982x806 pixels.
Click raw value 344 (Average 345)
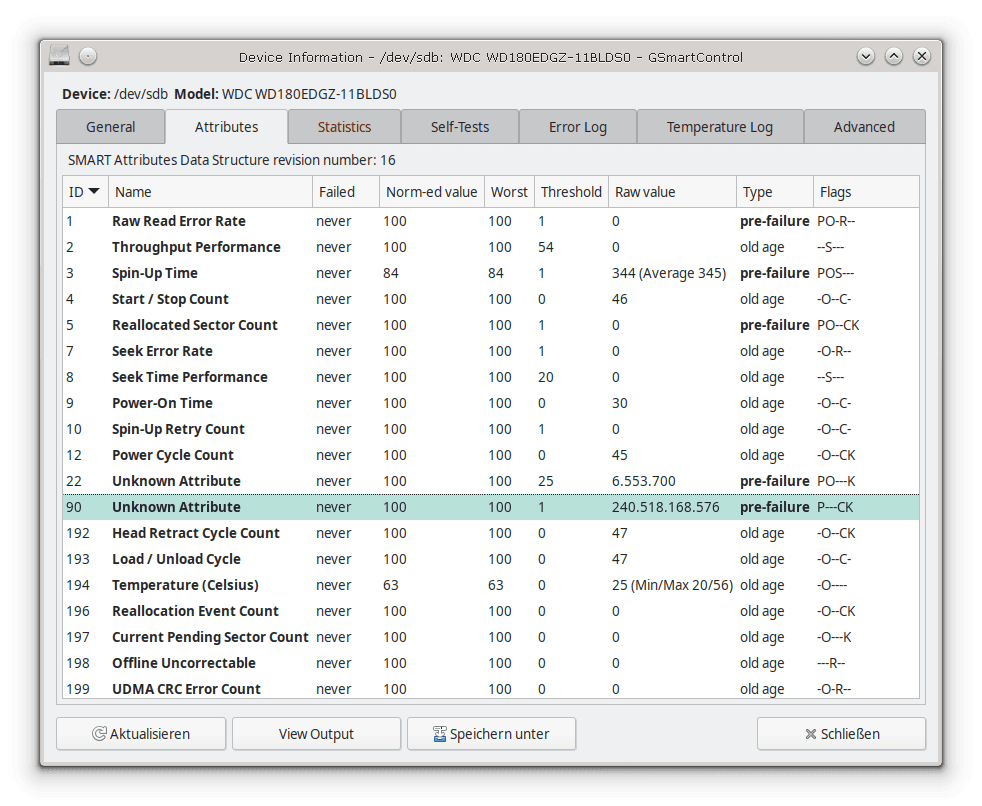(x=669, y=273)
